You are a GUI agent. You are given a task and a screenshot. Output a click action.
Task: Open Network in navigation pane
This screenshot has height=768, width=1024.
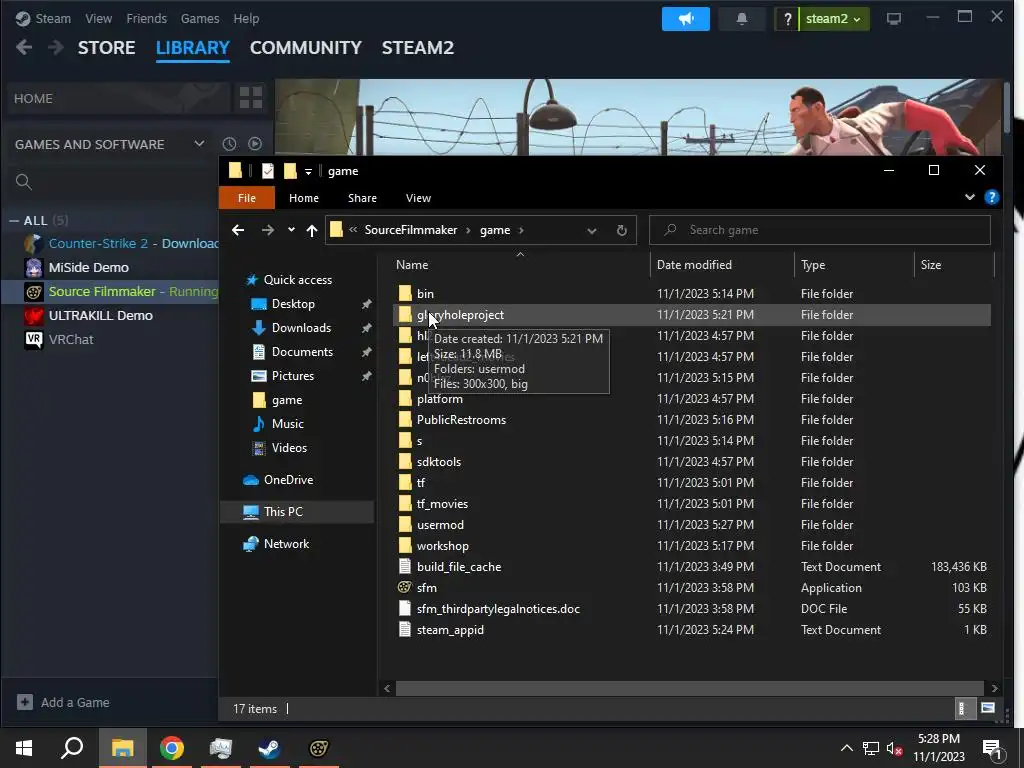tap(286, 544)
